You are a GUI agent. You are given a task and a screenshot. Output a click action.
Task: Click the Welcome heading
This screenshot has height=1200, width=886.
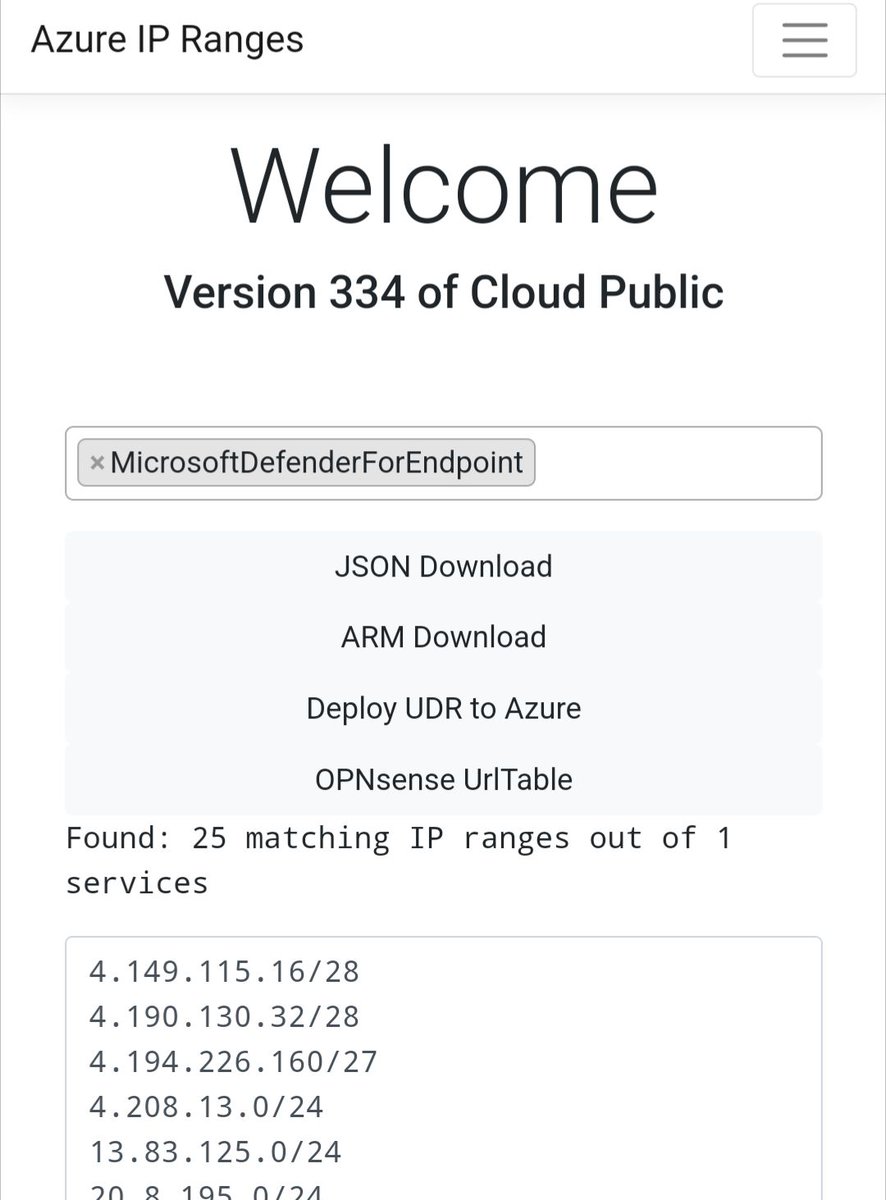coord(444,186)
